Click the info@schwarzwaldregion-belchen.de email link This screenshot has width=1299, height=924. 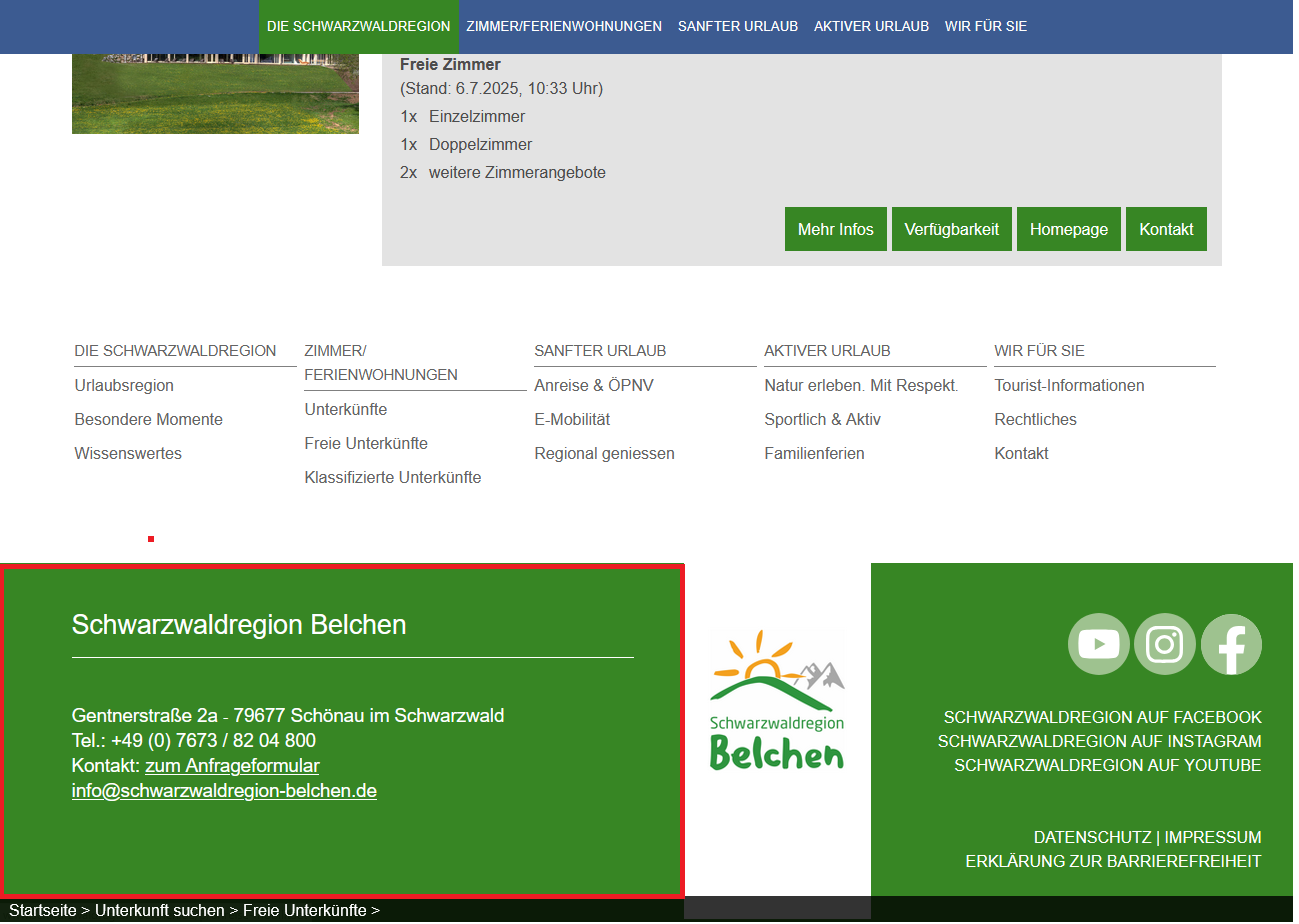click(x=224, y=791)
